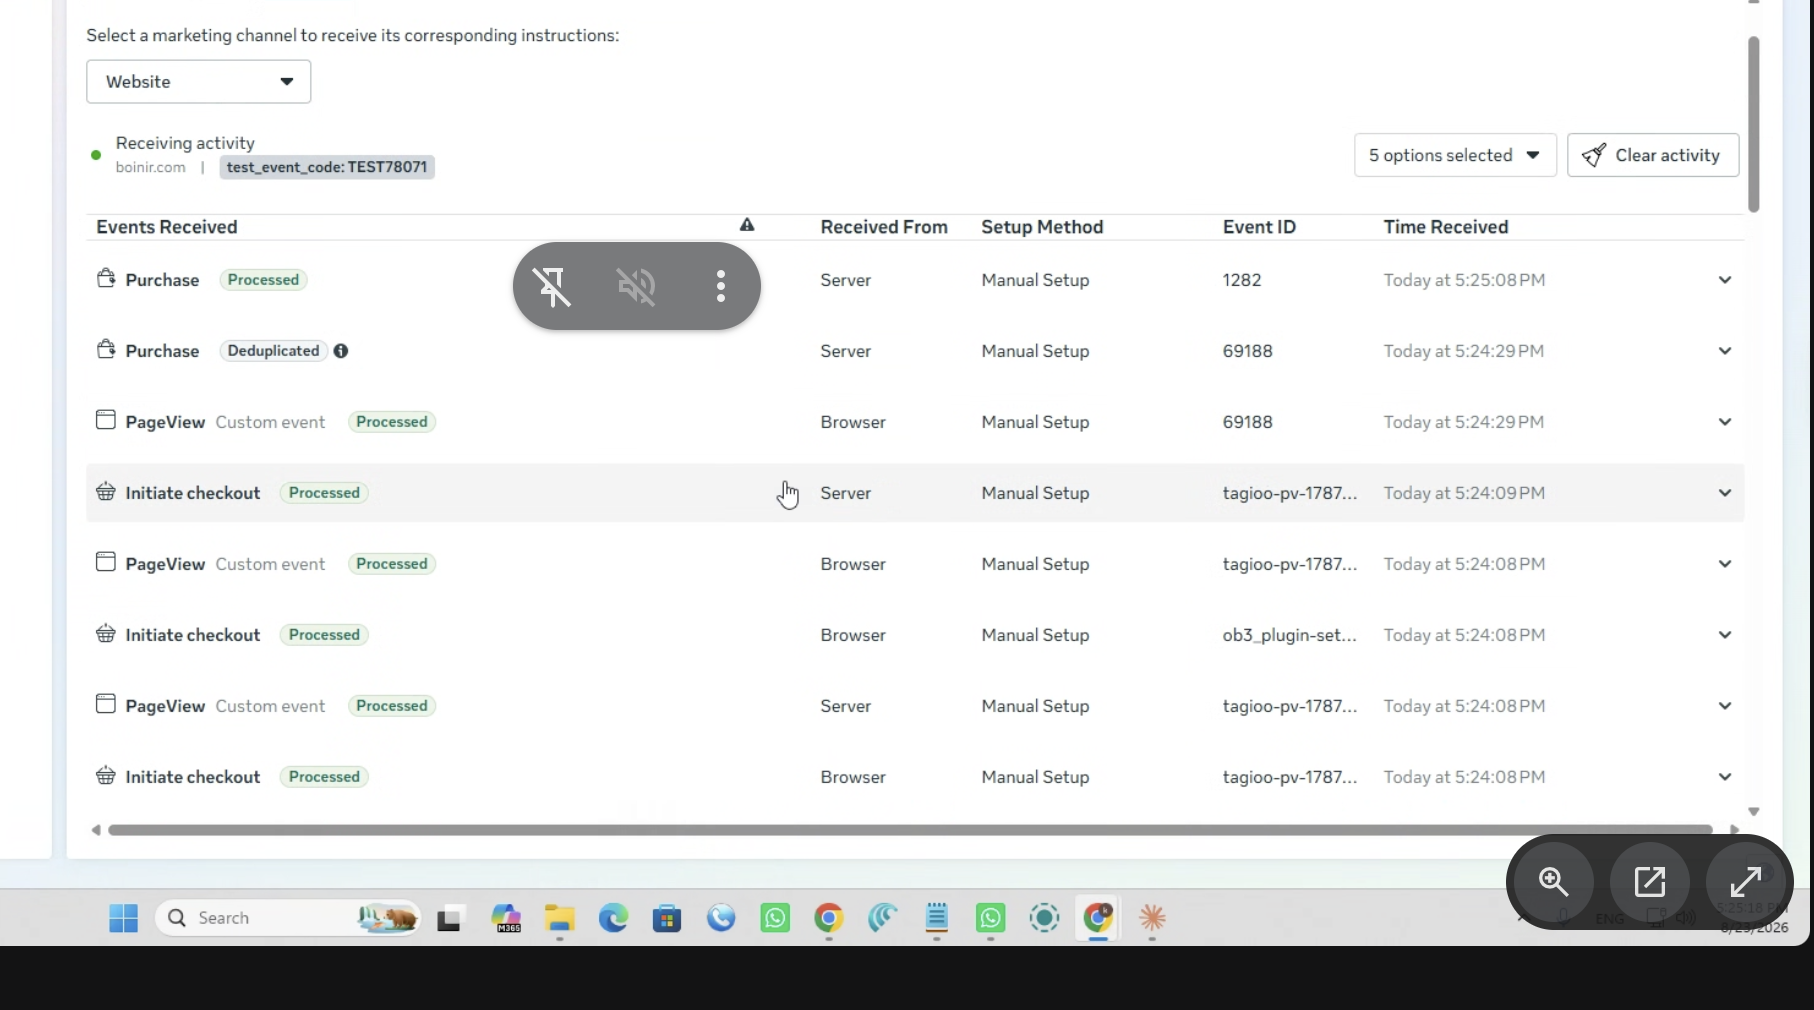Screen dimensions: 1814x1010
Task: Click the boinir.com domain text
Action: 151,167
